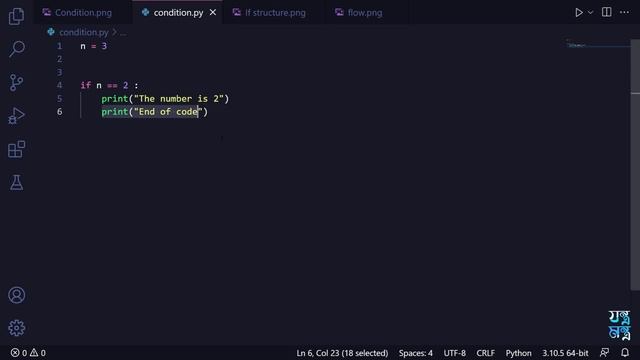Screen dimensions: 640x360
Task: Click line number 6 in gutter
Action: tap(60, 111)
